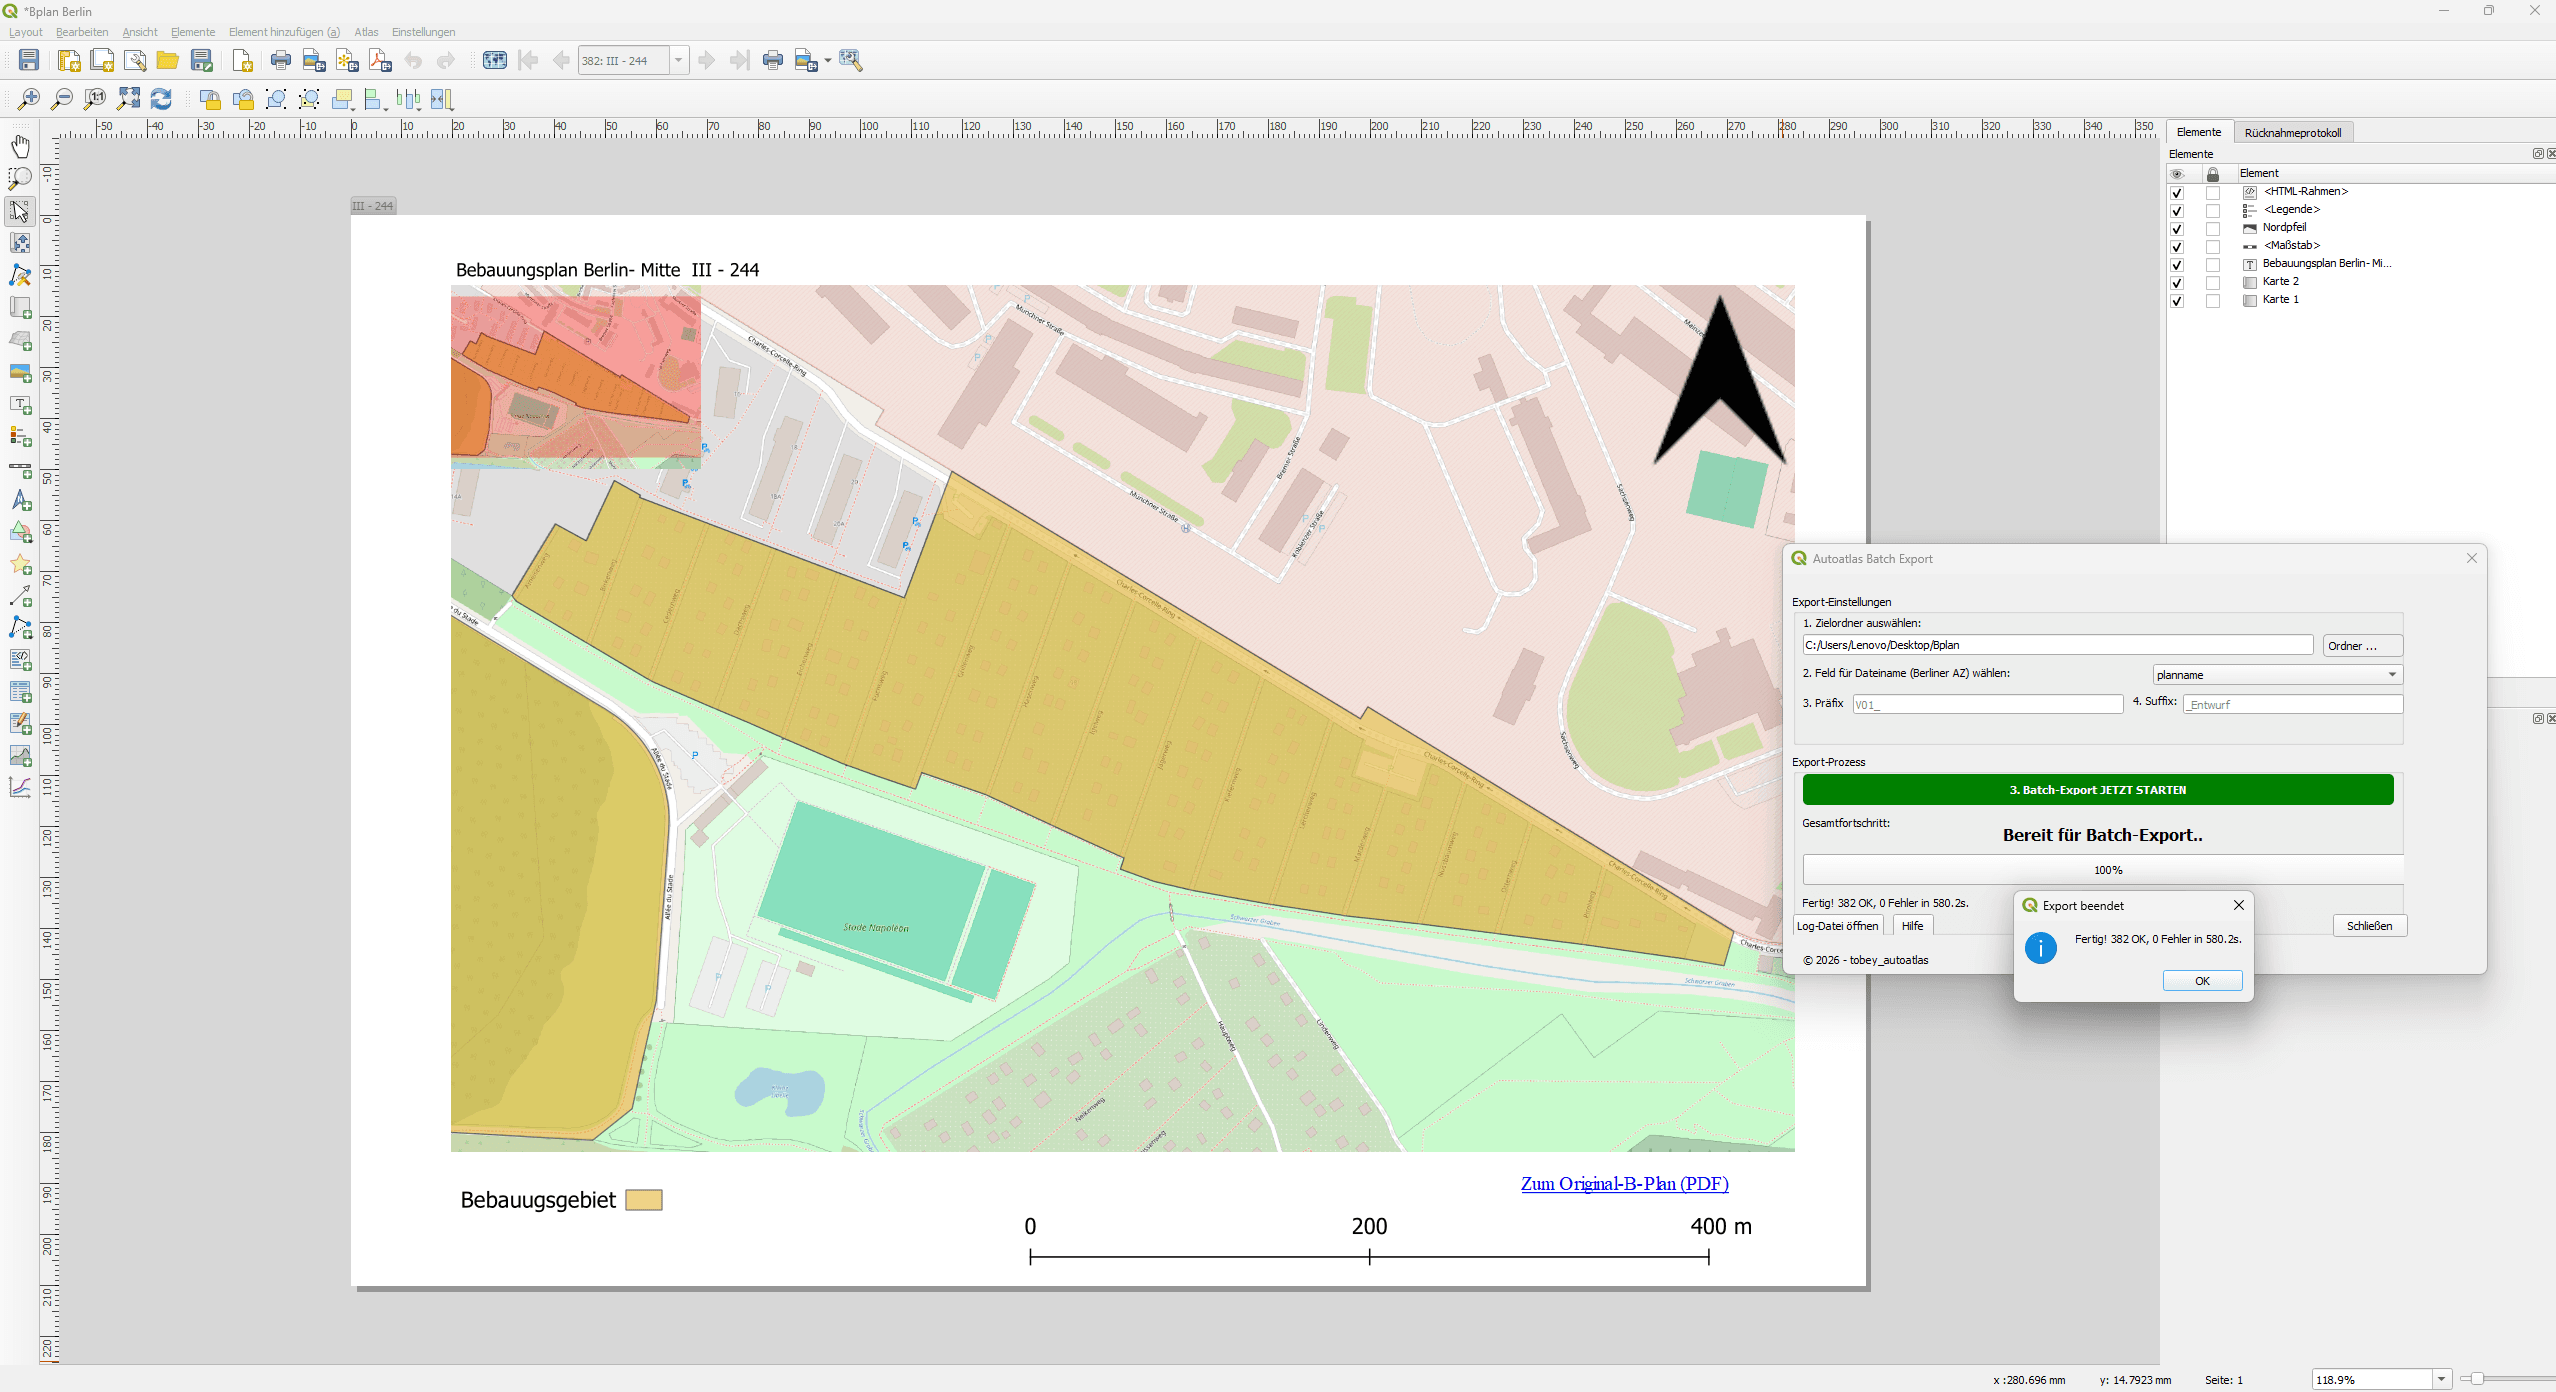
Task: Choose the Add map tool
Action: [20, 308]
